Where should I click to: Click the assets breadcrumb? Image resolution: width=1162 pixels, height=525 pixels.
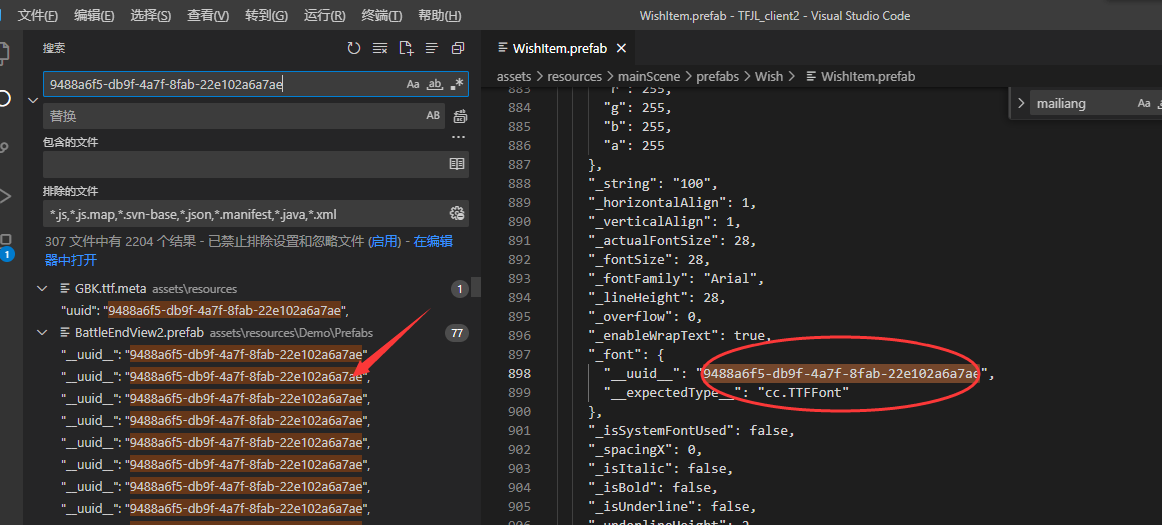pos(514,76)
